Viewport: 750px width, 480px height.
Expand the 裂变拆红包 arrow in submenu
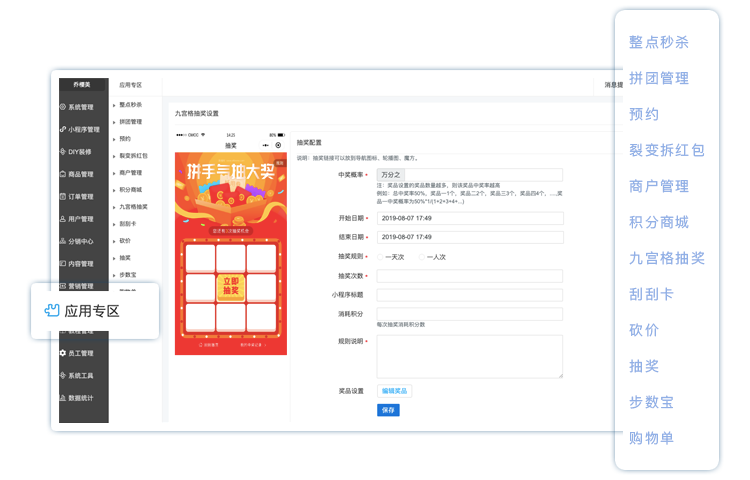[x=114, y=156]
